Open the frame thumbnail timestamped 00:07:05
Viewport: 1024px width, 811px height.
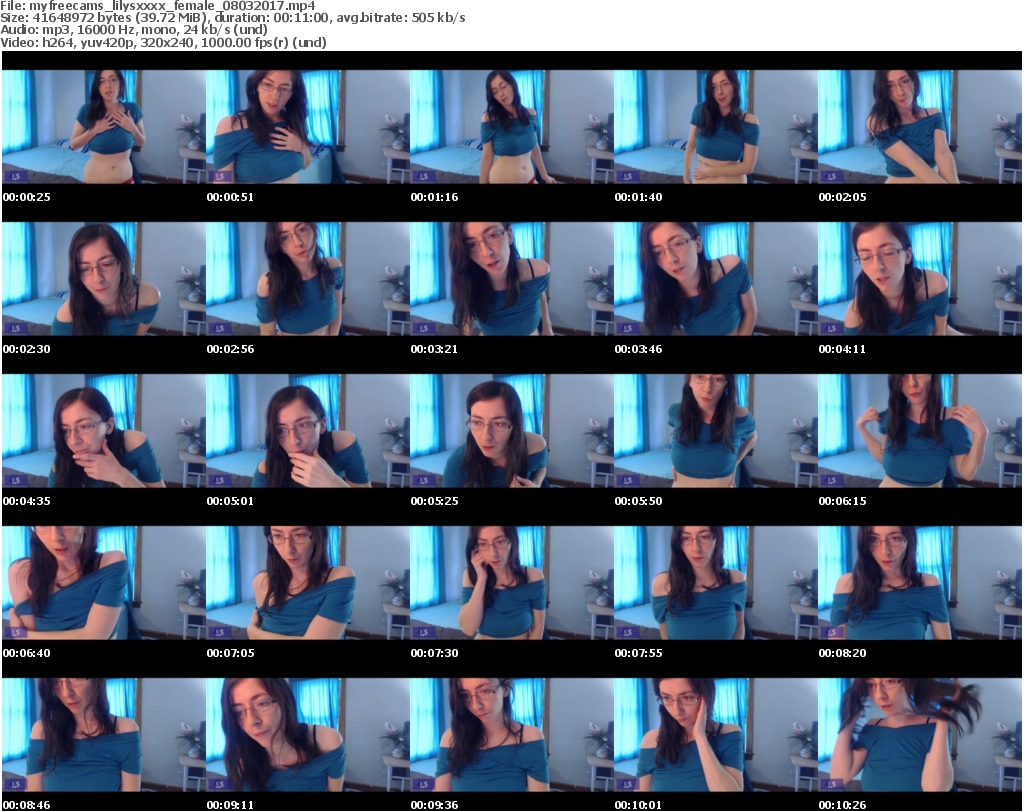(308, 583)
